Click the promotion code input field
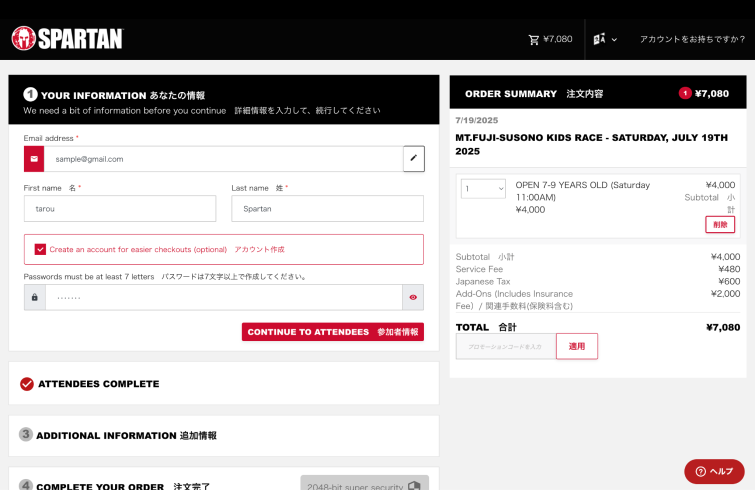The height and width of the screenshot is (490, 755). click(506, 346)
